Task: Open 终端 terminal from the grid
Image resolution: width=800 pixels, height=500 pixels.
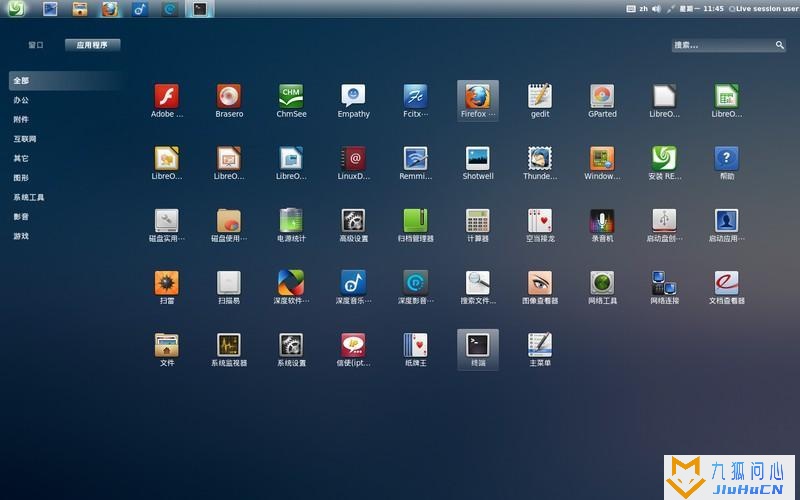Action: [478, 349]
